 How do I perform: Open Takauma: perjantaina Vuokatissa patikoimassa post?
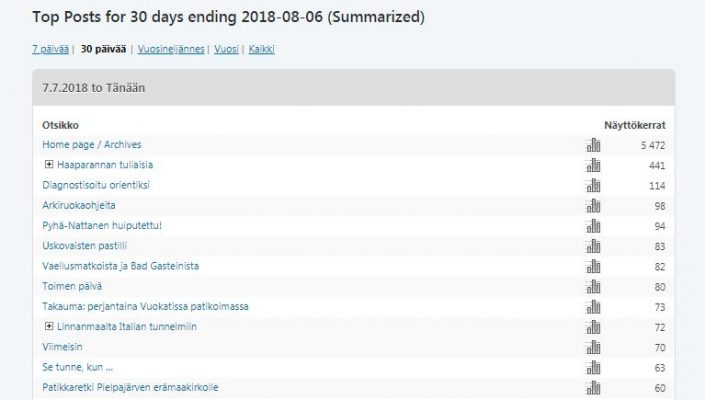145,306
